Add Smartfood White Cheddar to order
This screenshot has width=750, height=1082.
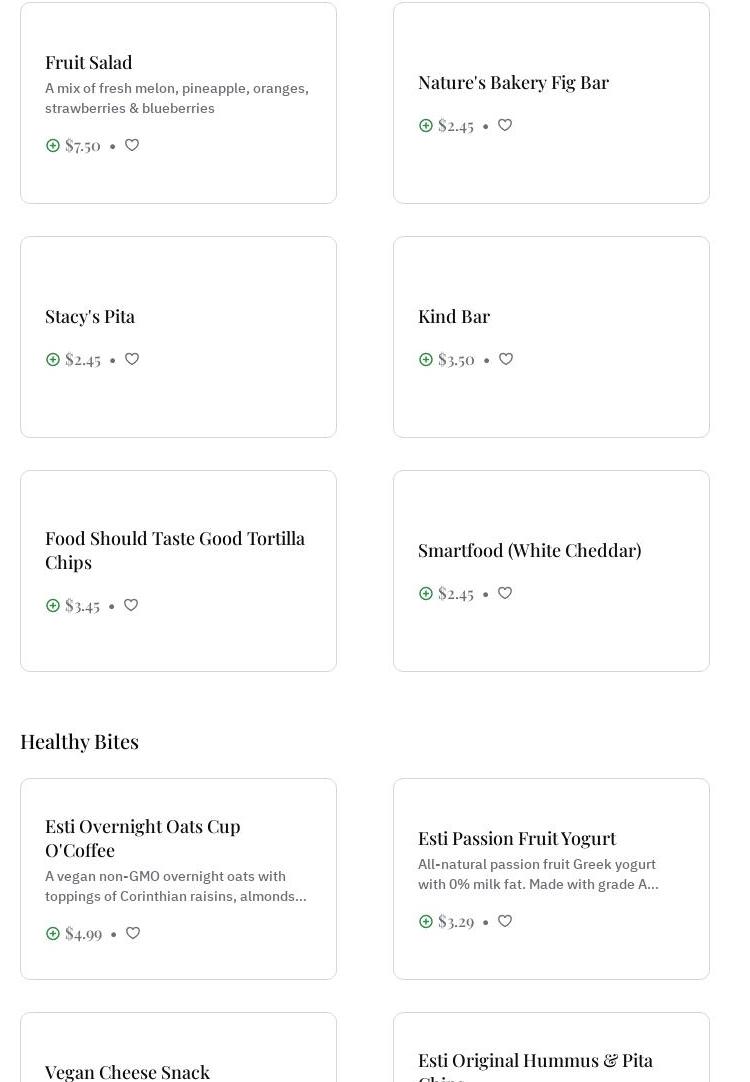point(426,594)
